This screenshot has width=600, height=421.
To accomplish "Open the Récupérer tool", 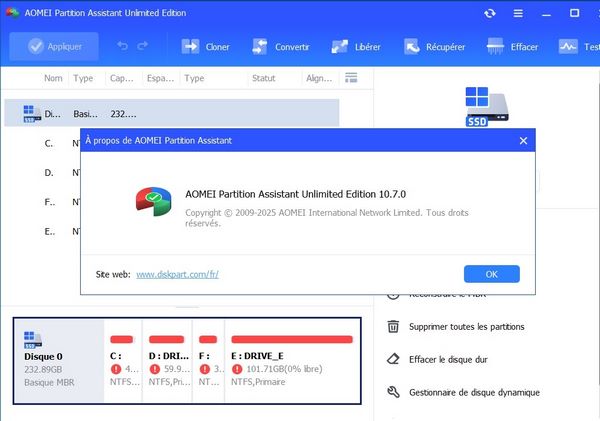I will (x=435, y=47).
